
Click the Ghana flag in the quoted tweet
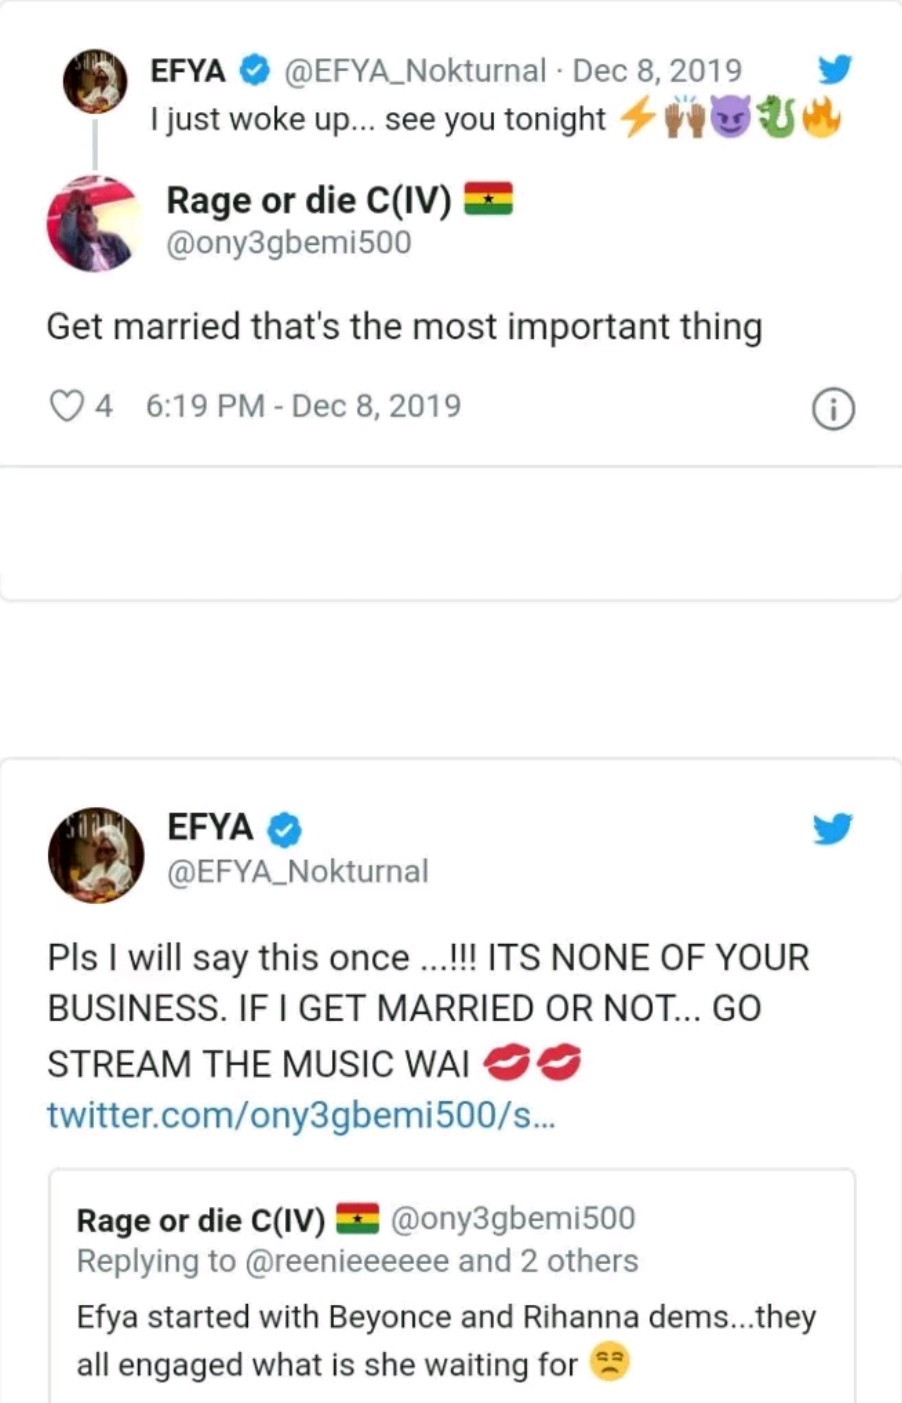[357, 1218]
